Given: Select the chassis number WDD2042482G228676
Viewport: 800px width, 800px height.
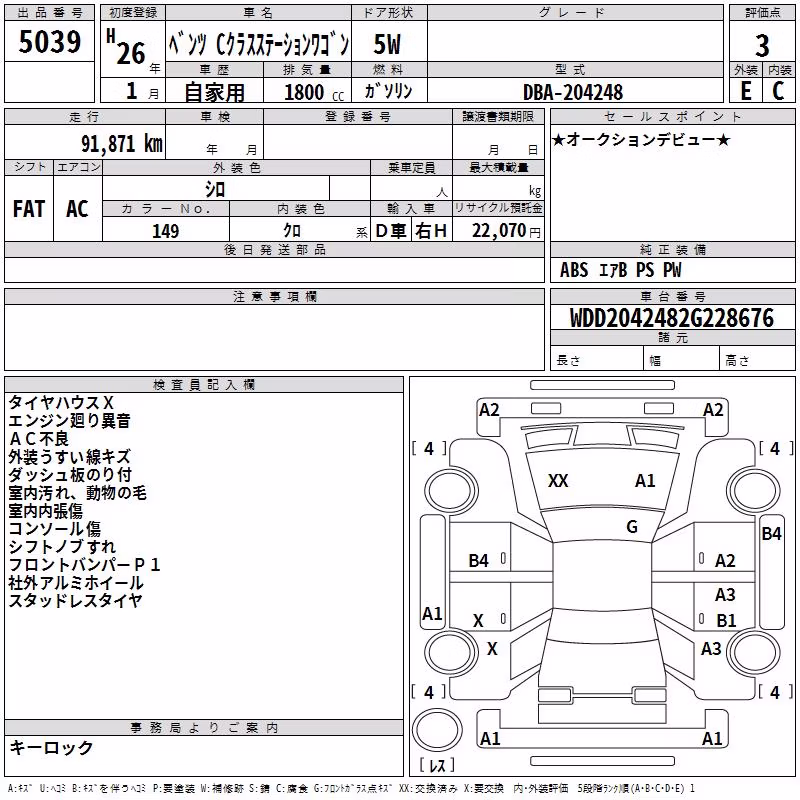Looking at the screenshot, I should point(672,318).
